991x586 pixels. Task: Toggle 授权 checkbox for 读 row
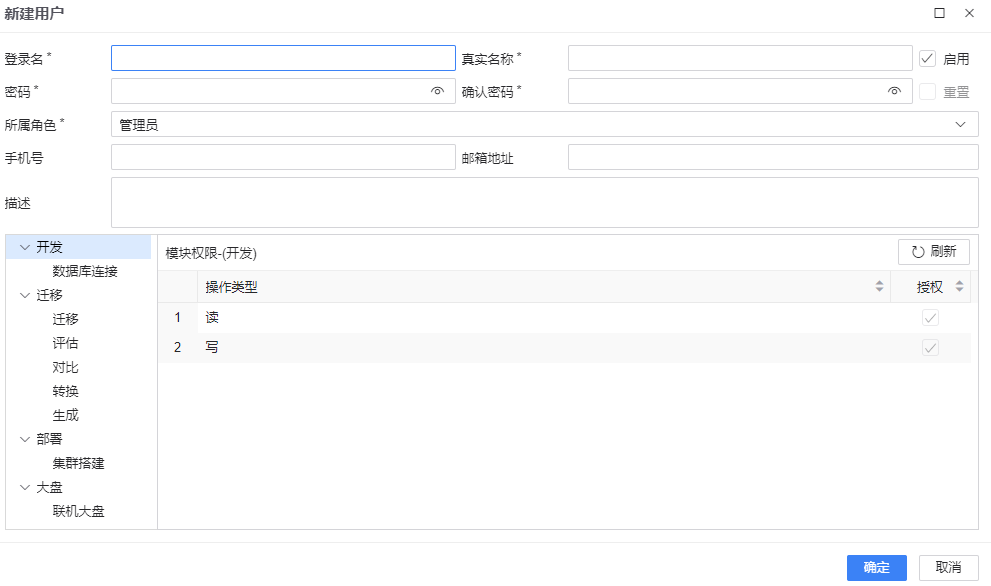tap(930, 317)
